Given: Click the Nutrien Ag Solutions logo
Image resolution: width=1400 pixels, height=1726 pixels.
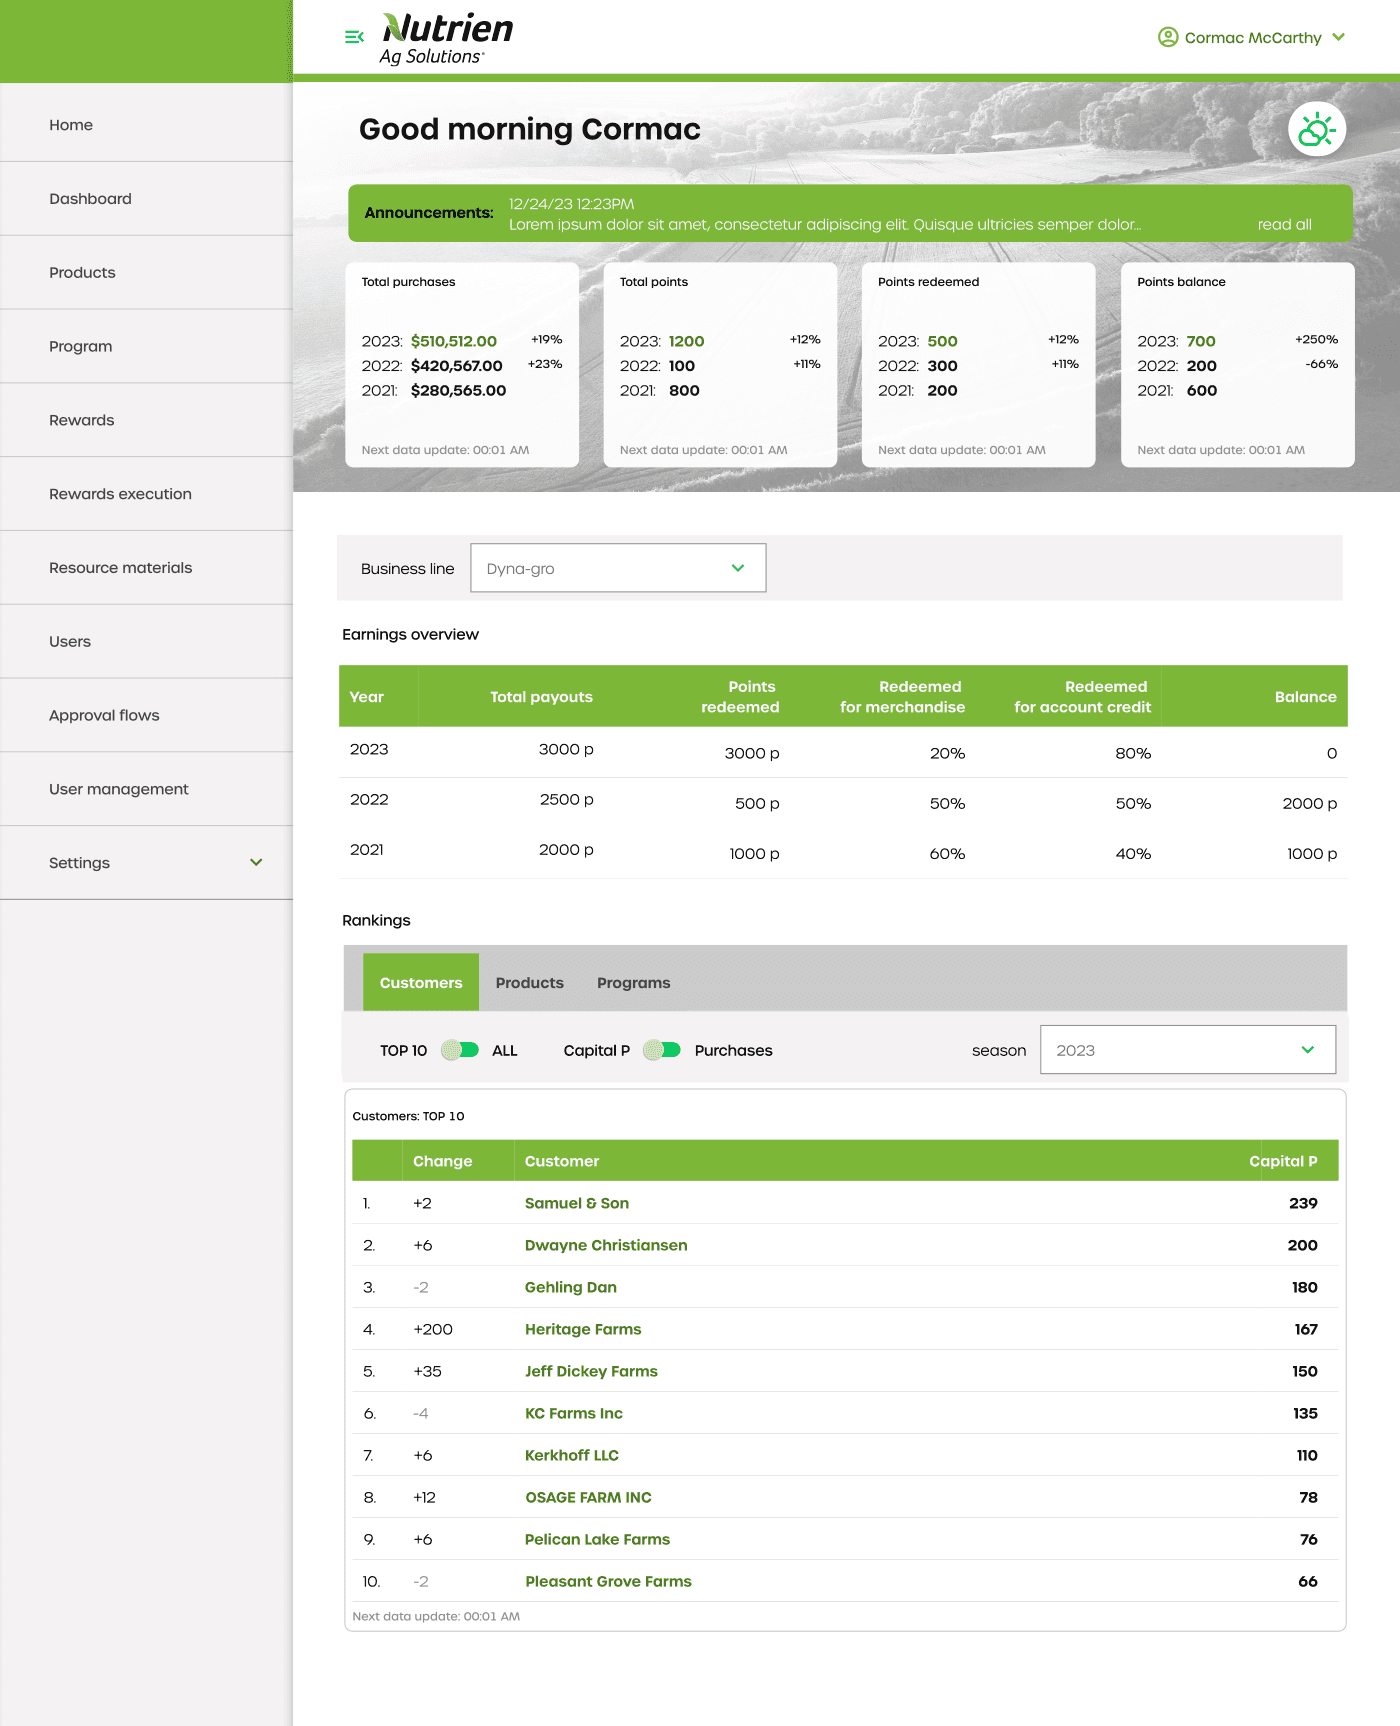Looking at the screenshot, I should coord(446,39).
